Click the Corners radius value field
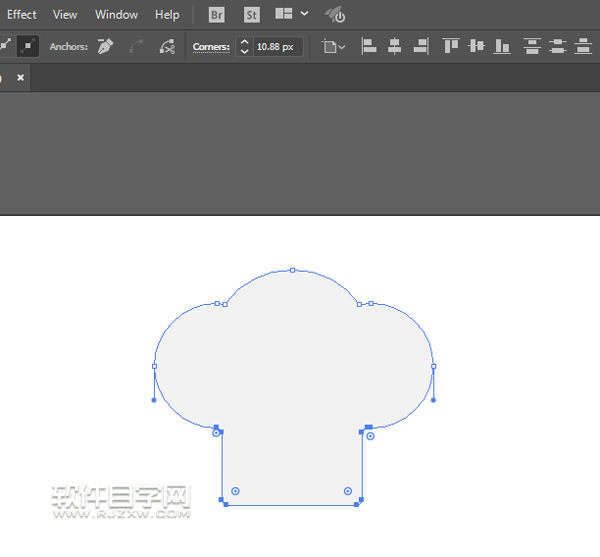The image size is (600, 557). 276,47
